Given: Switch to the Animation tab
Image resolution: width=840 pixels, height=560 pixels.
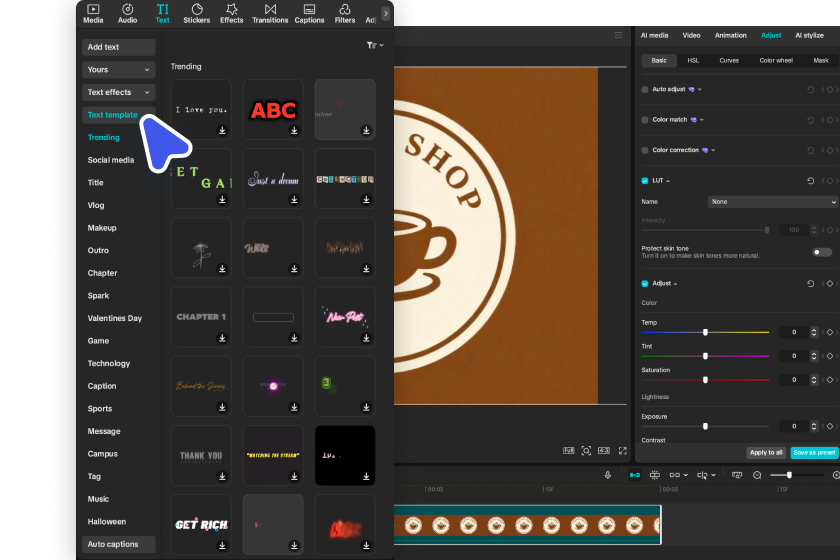Looking at the screenshot, I should pyautogui.click(x=730, y=35).
